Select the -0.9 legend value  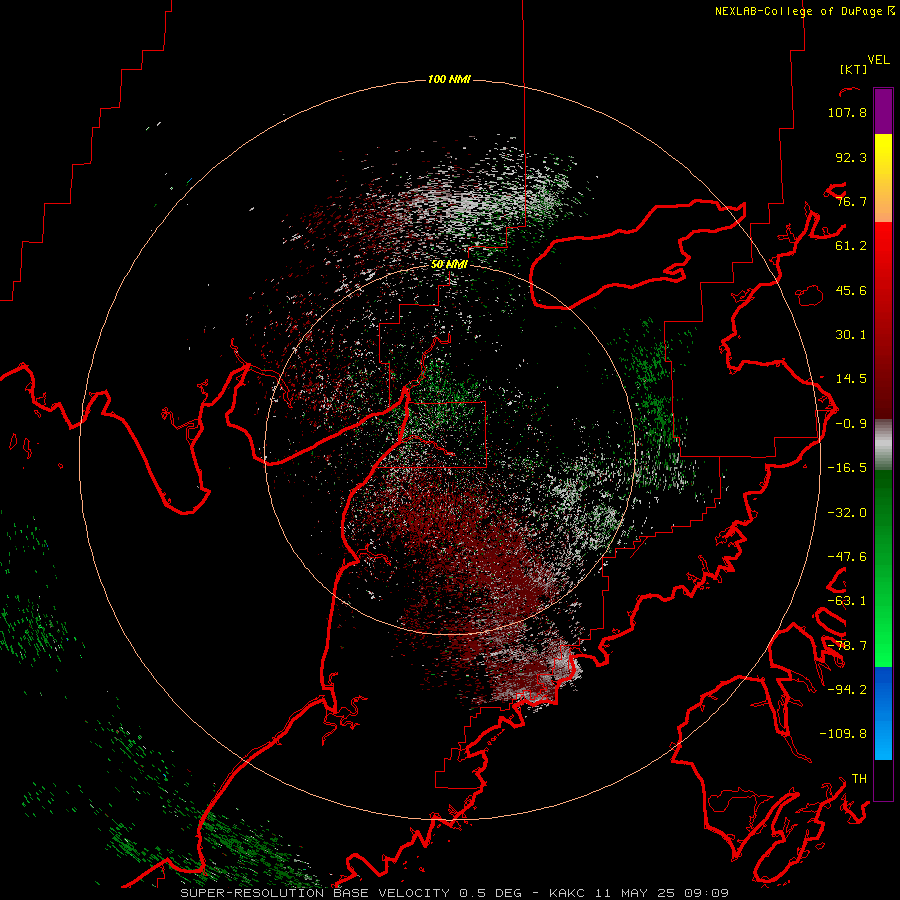tap(851, 424)
